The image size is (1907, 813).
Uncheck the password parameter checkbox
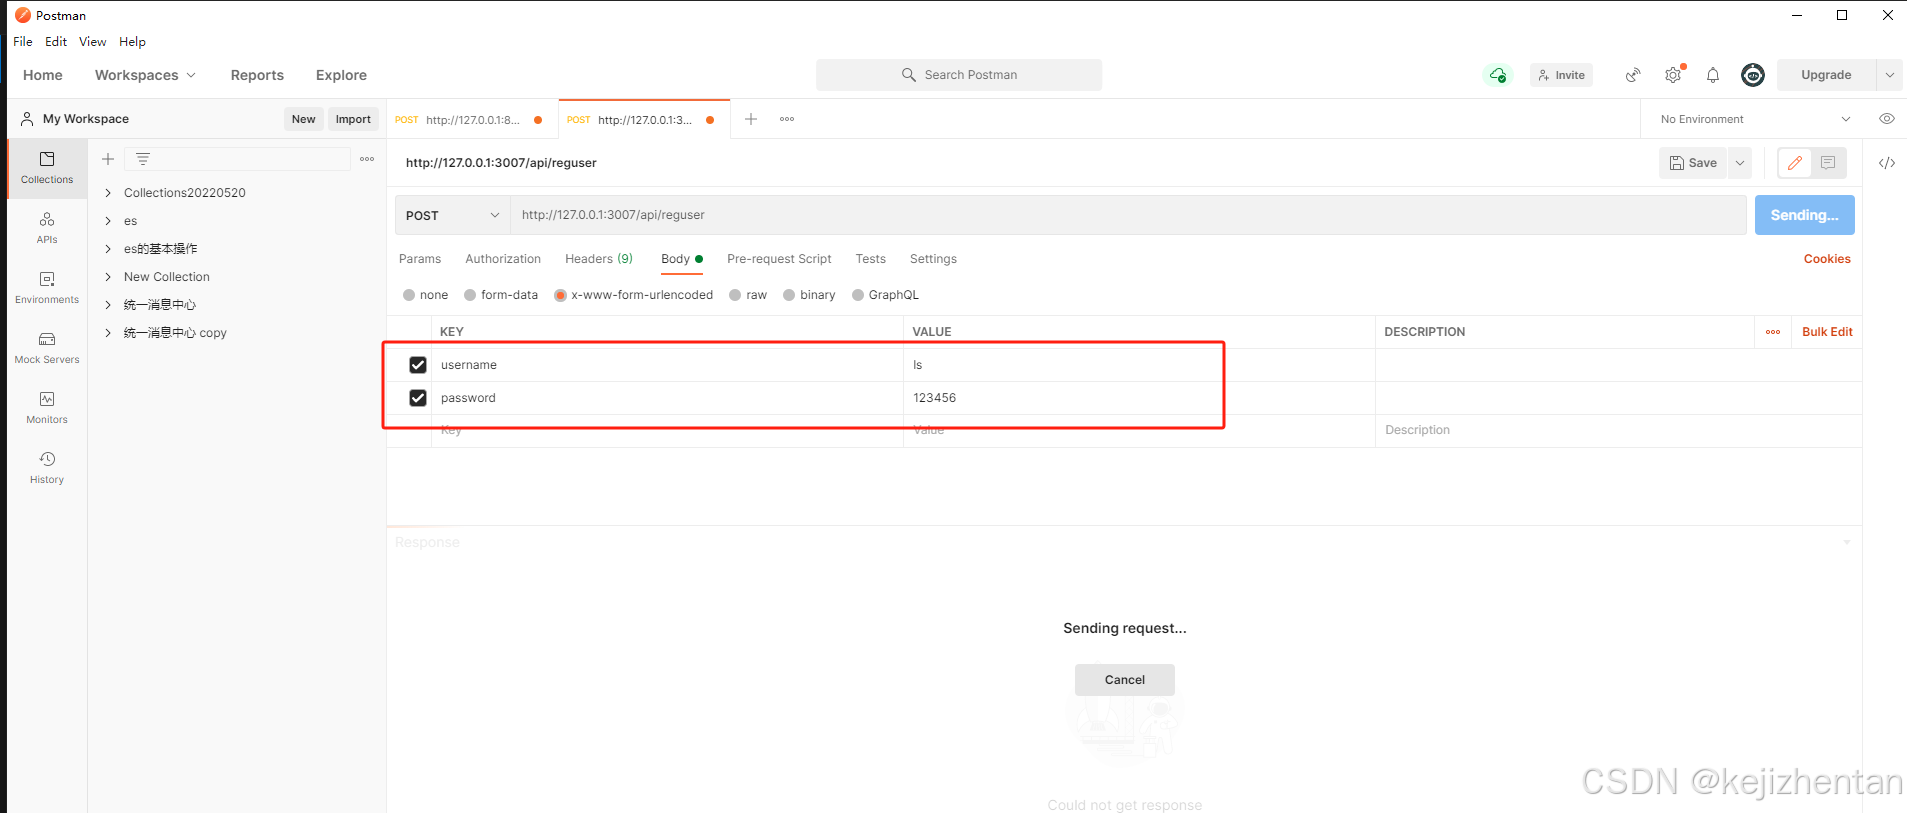coord(418,398)
